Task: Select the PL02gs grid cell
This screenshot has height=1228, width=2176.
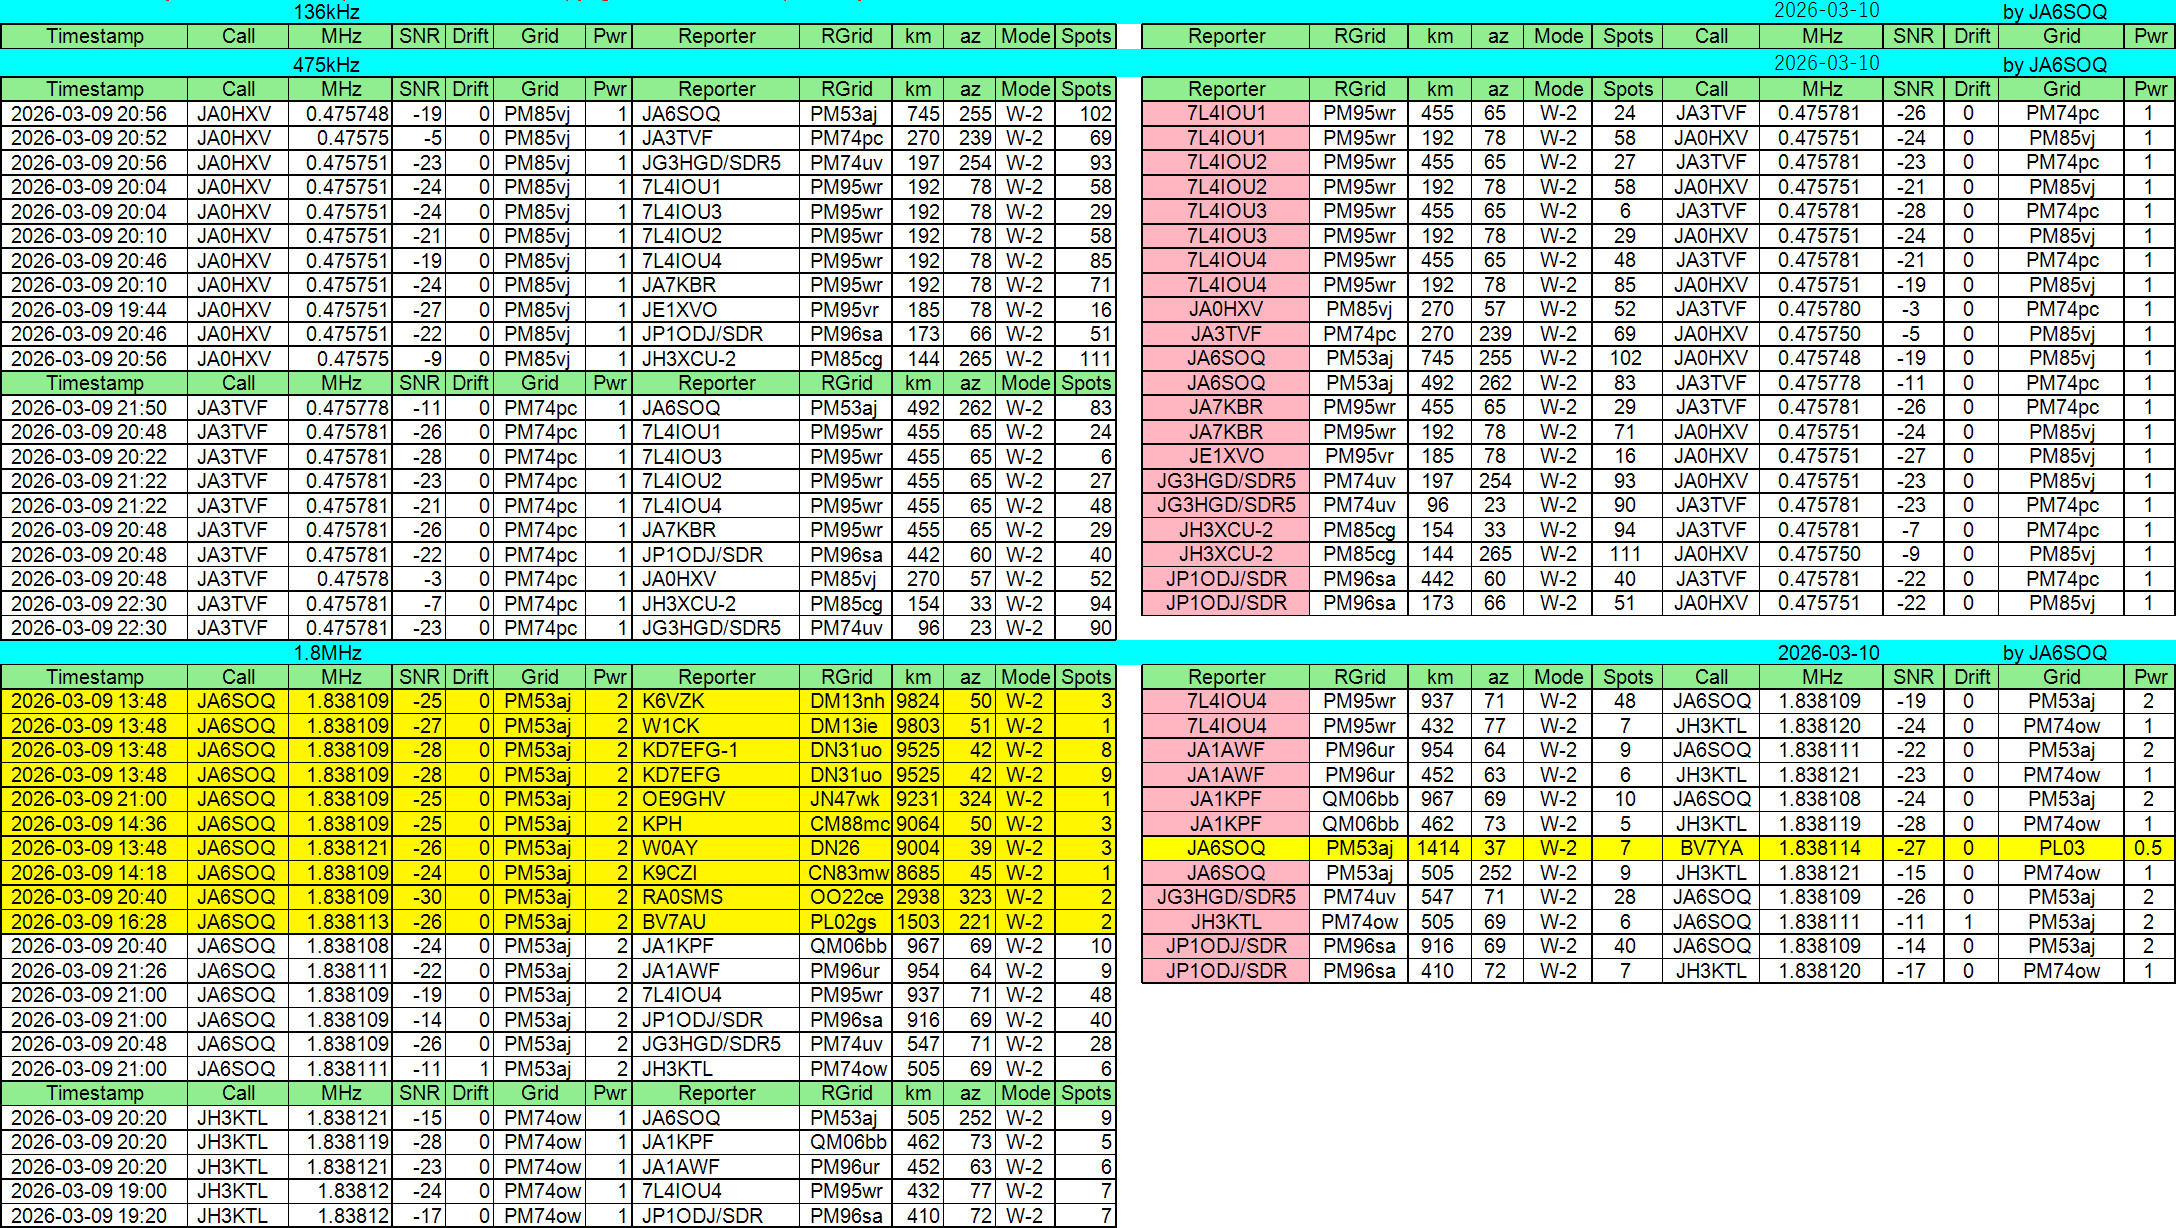Action: pos(843,922)
